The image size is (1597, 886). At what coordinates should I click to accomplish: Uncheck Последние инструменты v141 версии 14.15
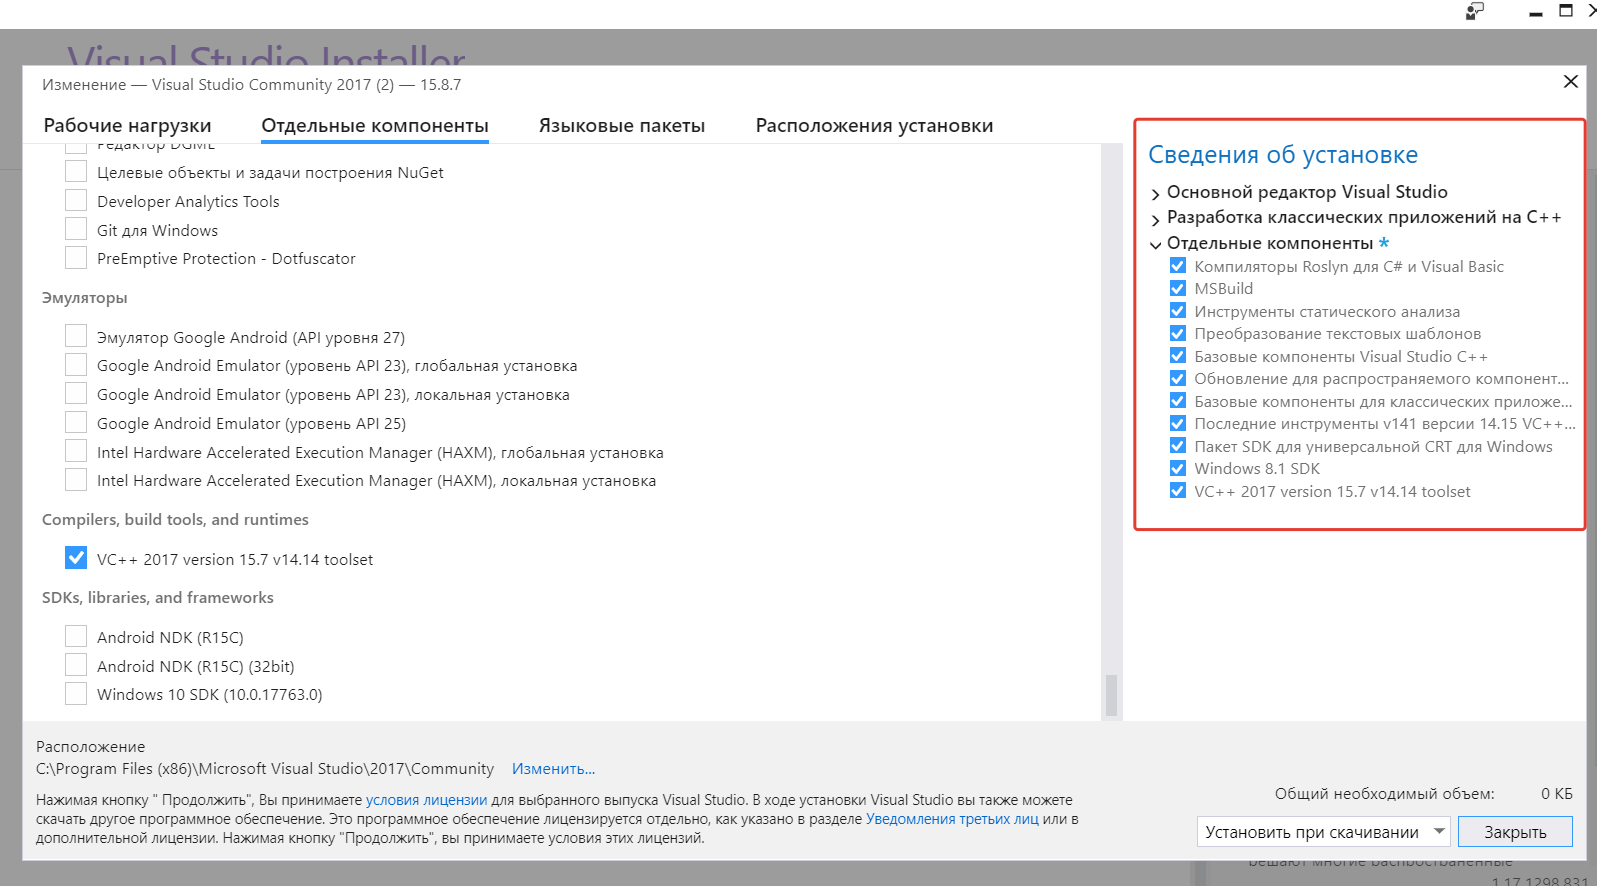1178,423
